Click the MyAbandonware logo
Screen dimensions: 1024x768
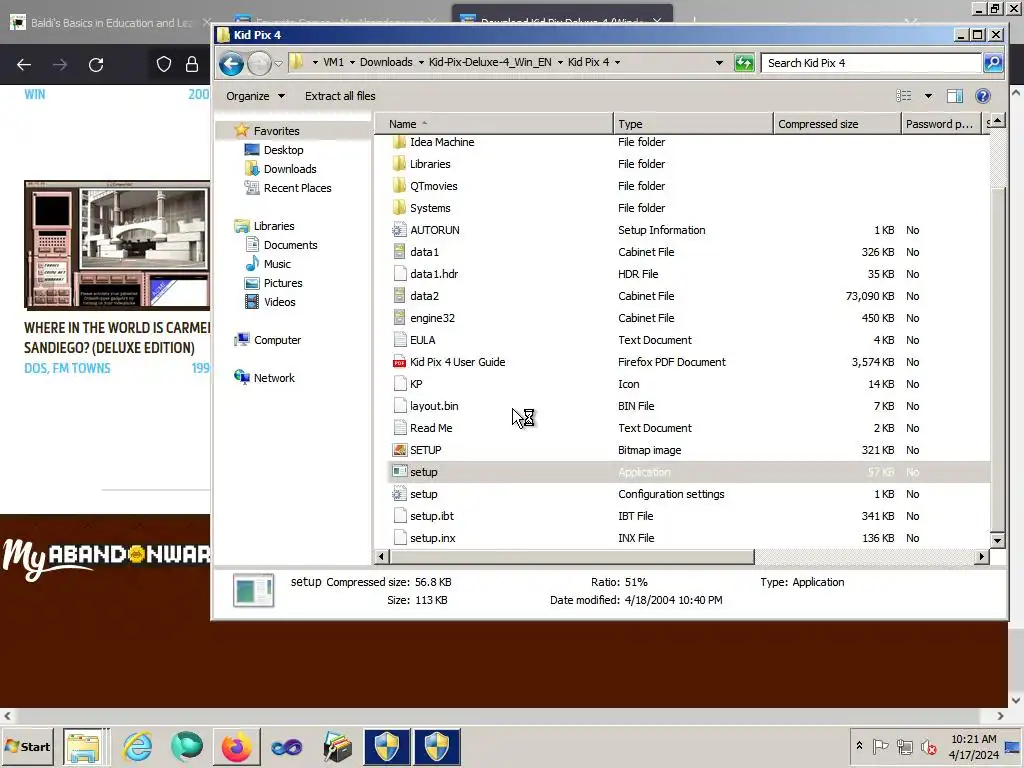106,557
